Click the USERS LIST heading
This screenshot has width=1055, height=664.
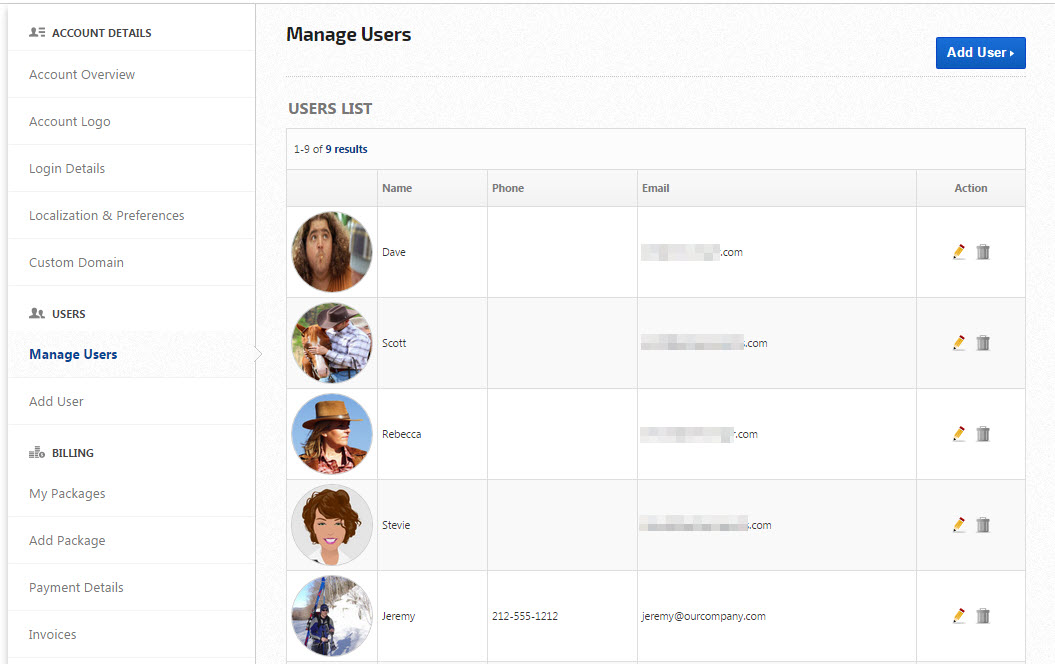pos(330,108)
